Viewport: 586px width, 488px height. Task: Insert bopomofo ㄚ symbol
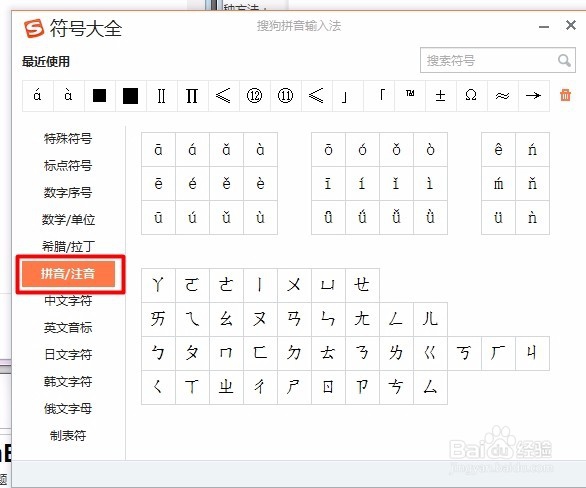coord(158,285)
